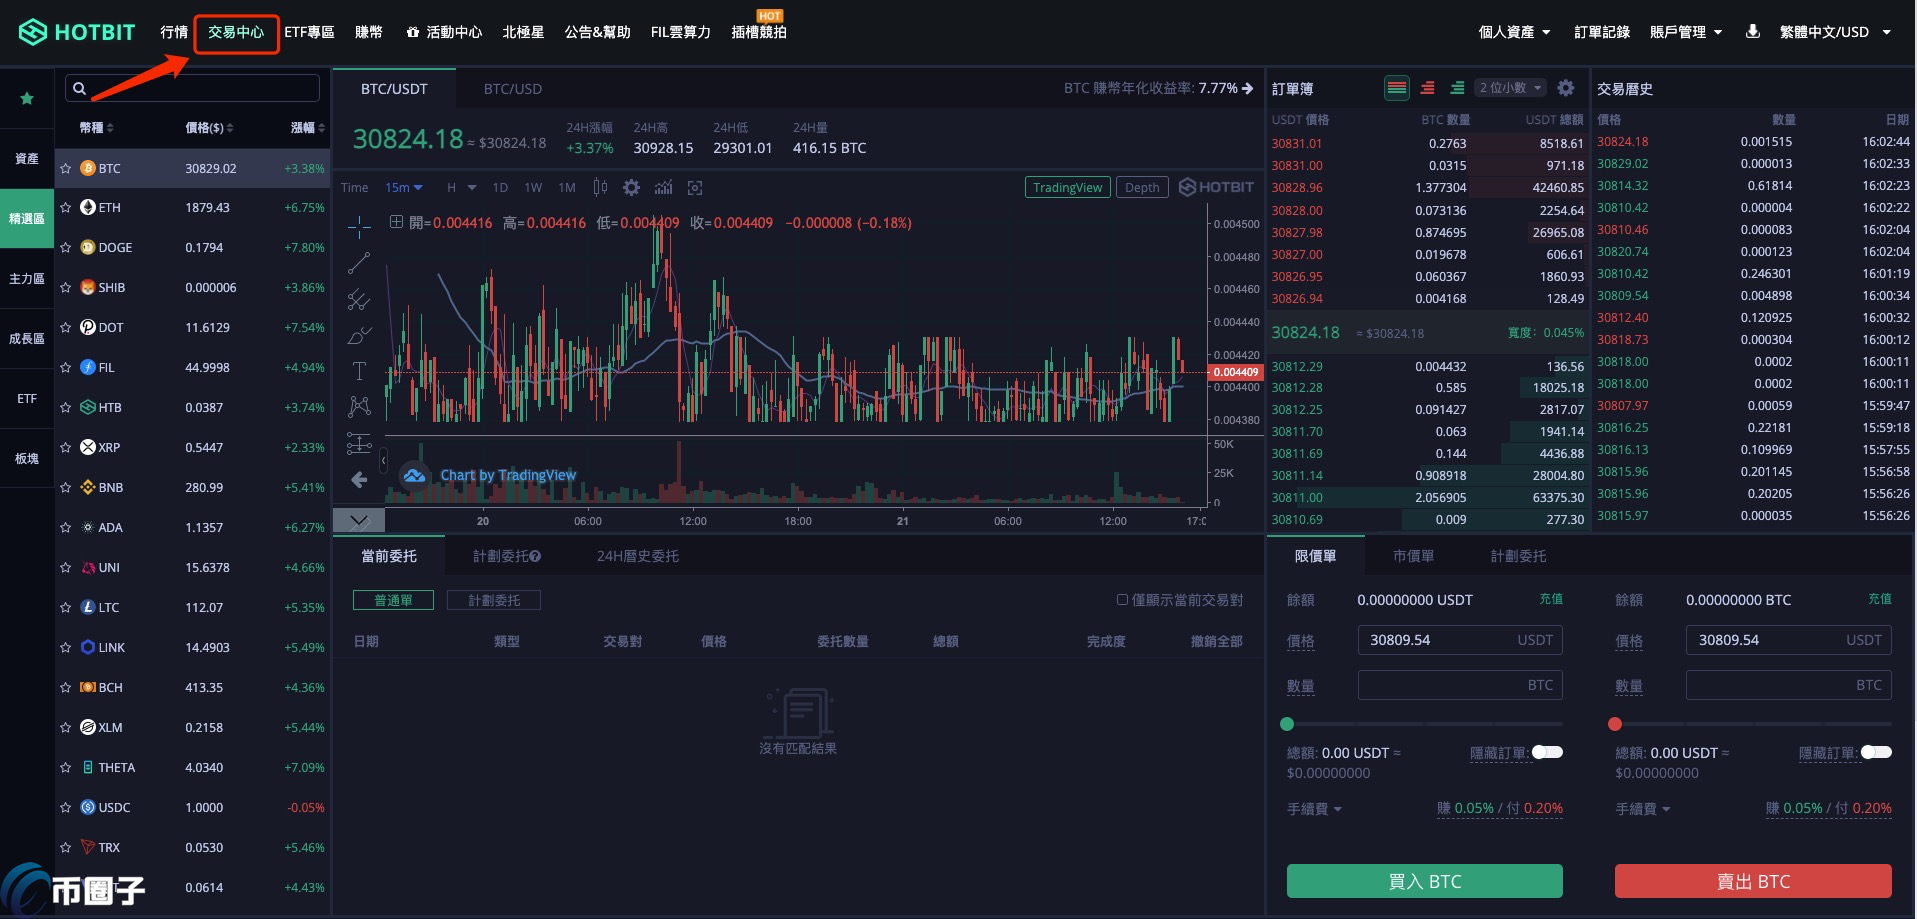Viewport: 1917px width, 919px height.
Task: Open chart settings gear in chart toolbar
Action: [631, 188]
